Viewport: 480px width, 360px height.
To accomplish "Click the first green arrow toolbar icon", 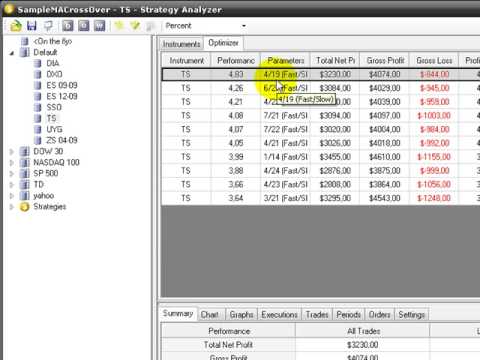I will [x=119, y=26].
